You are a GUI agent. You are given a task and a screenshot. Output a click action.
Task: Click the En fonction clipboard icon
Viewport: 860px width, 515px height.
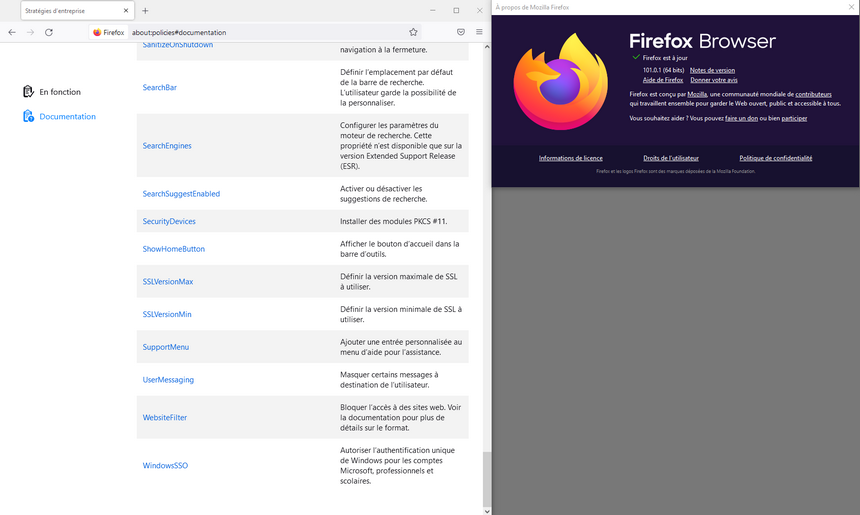tap(28, 92)
